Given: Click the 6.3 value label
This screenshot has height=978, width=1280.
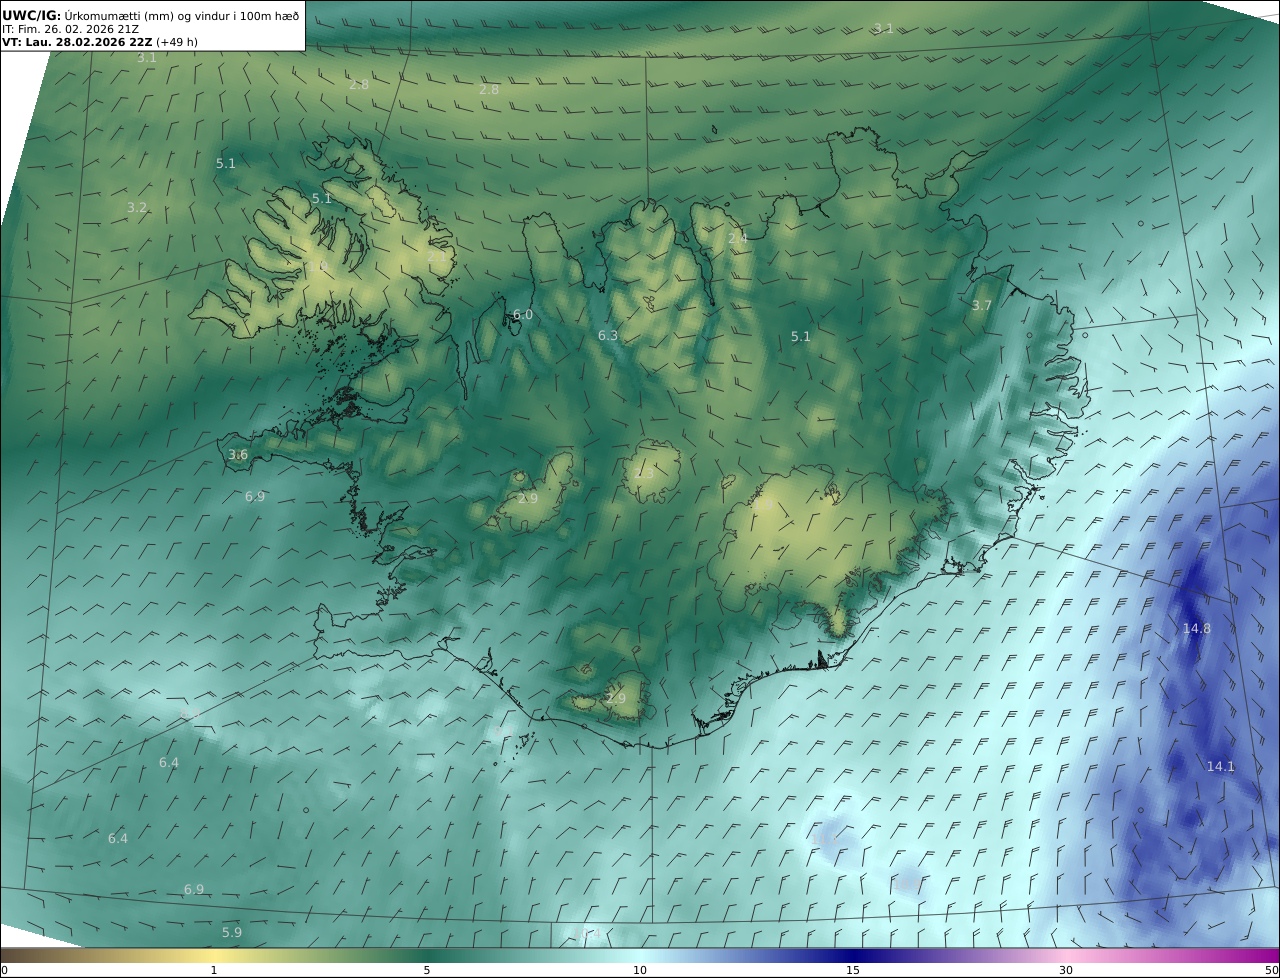Looking at the screenshot, I should (608, 336).
